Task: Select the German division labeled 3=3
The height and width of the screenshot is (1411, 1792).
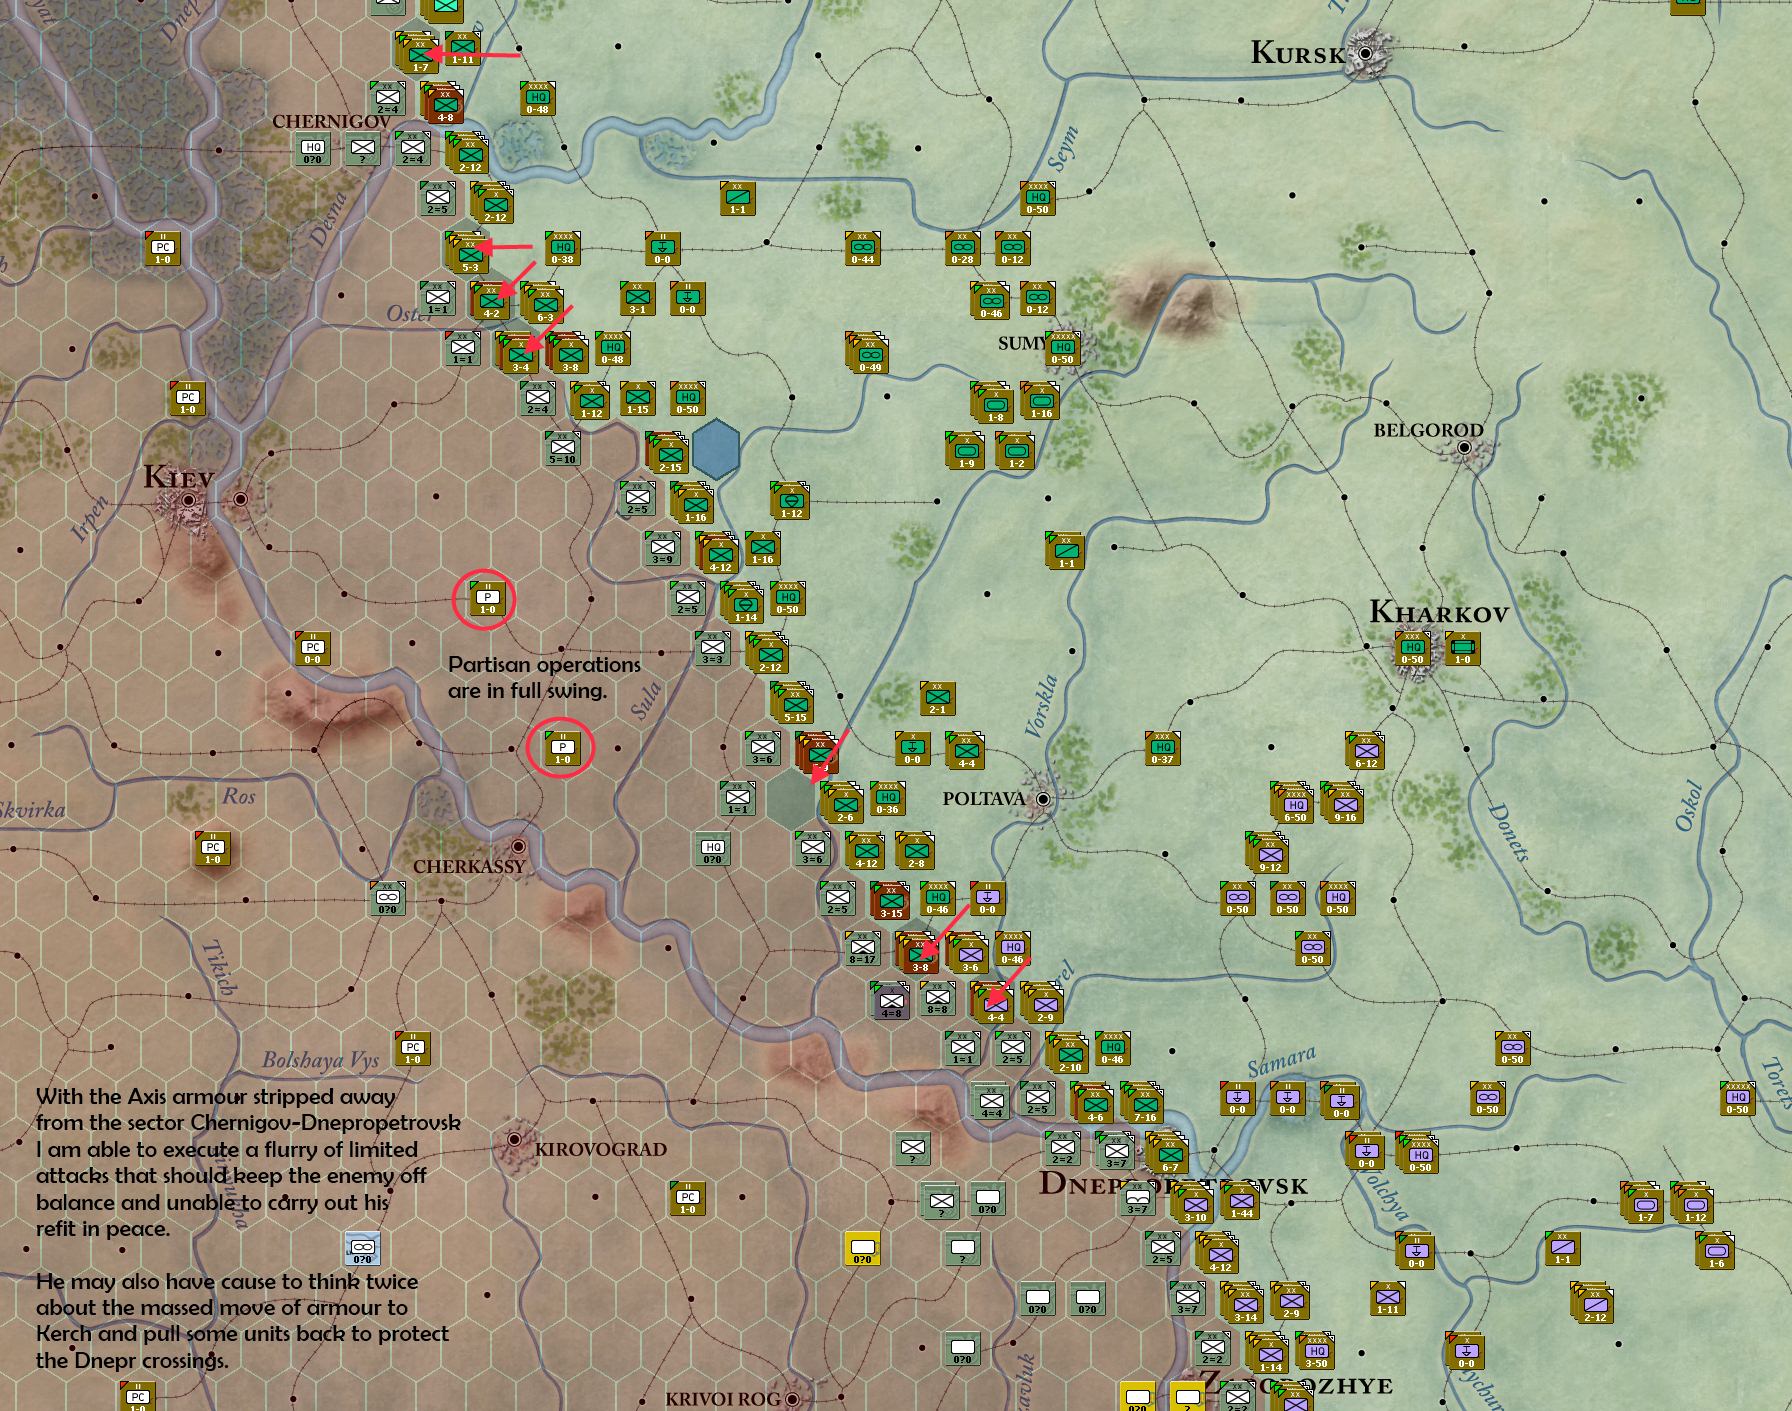Action: (712, 648)
